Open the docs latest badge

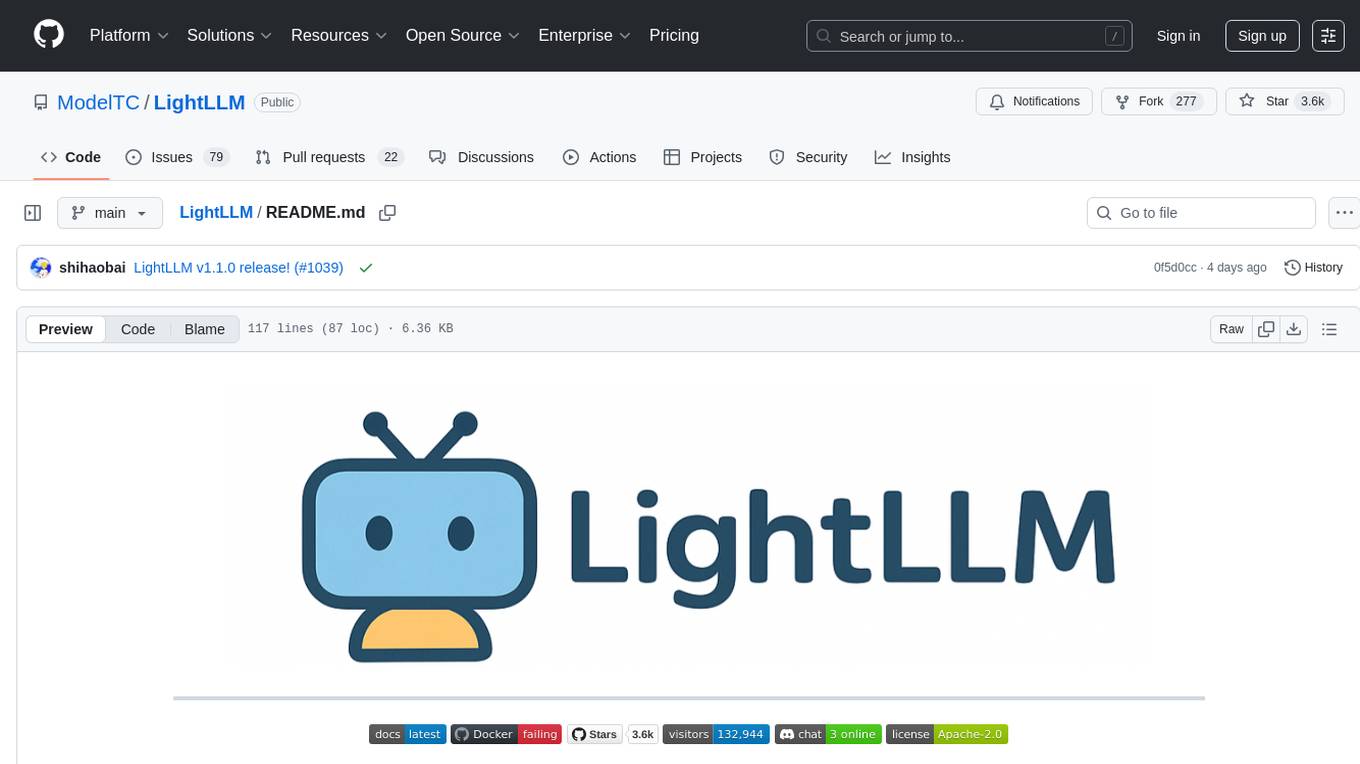pos(407,734)
